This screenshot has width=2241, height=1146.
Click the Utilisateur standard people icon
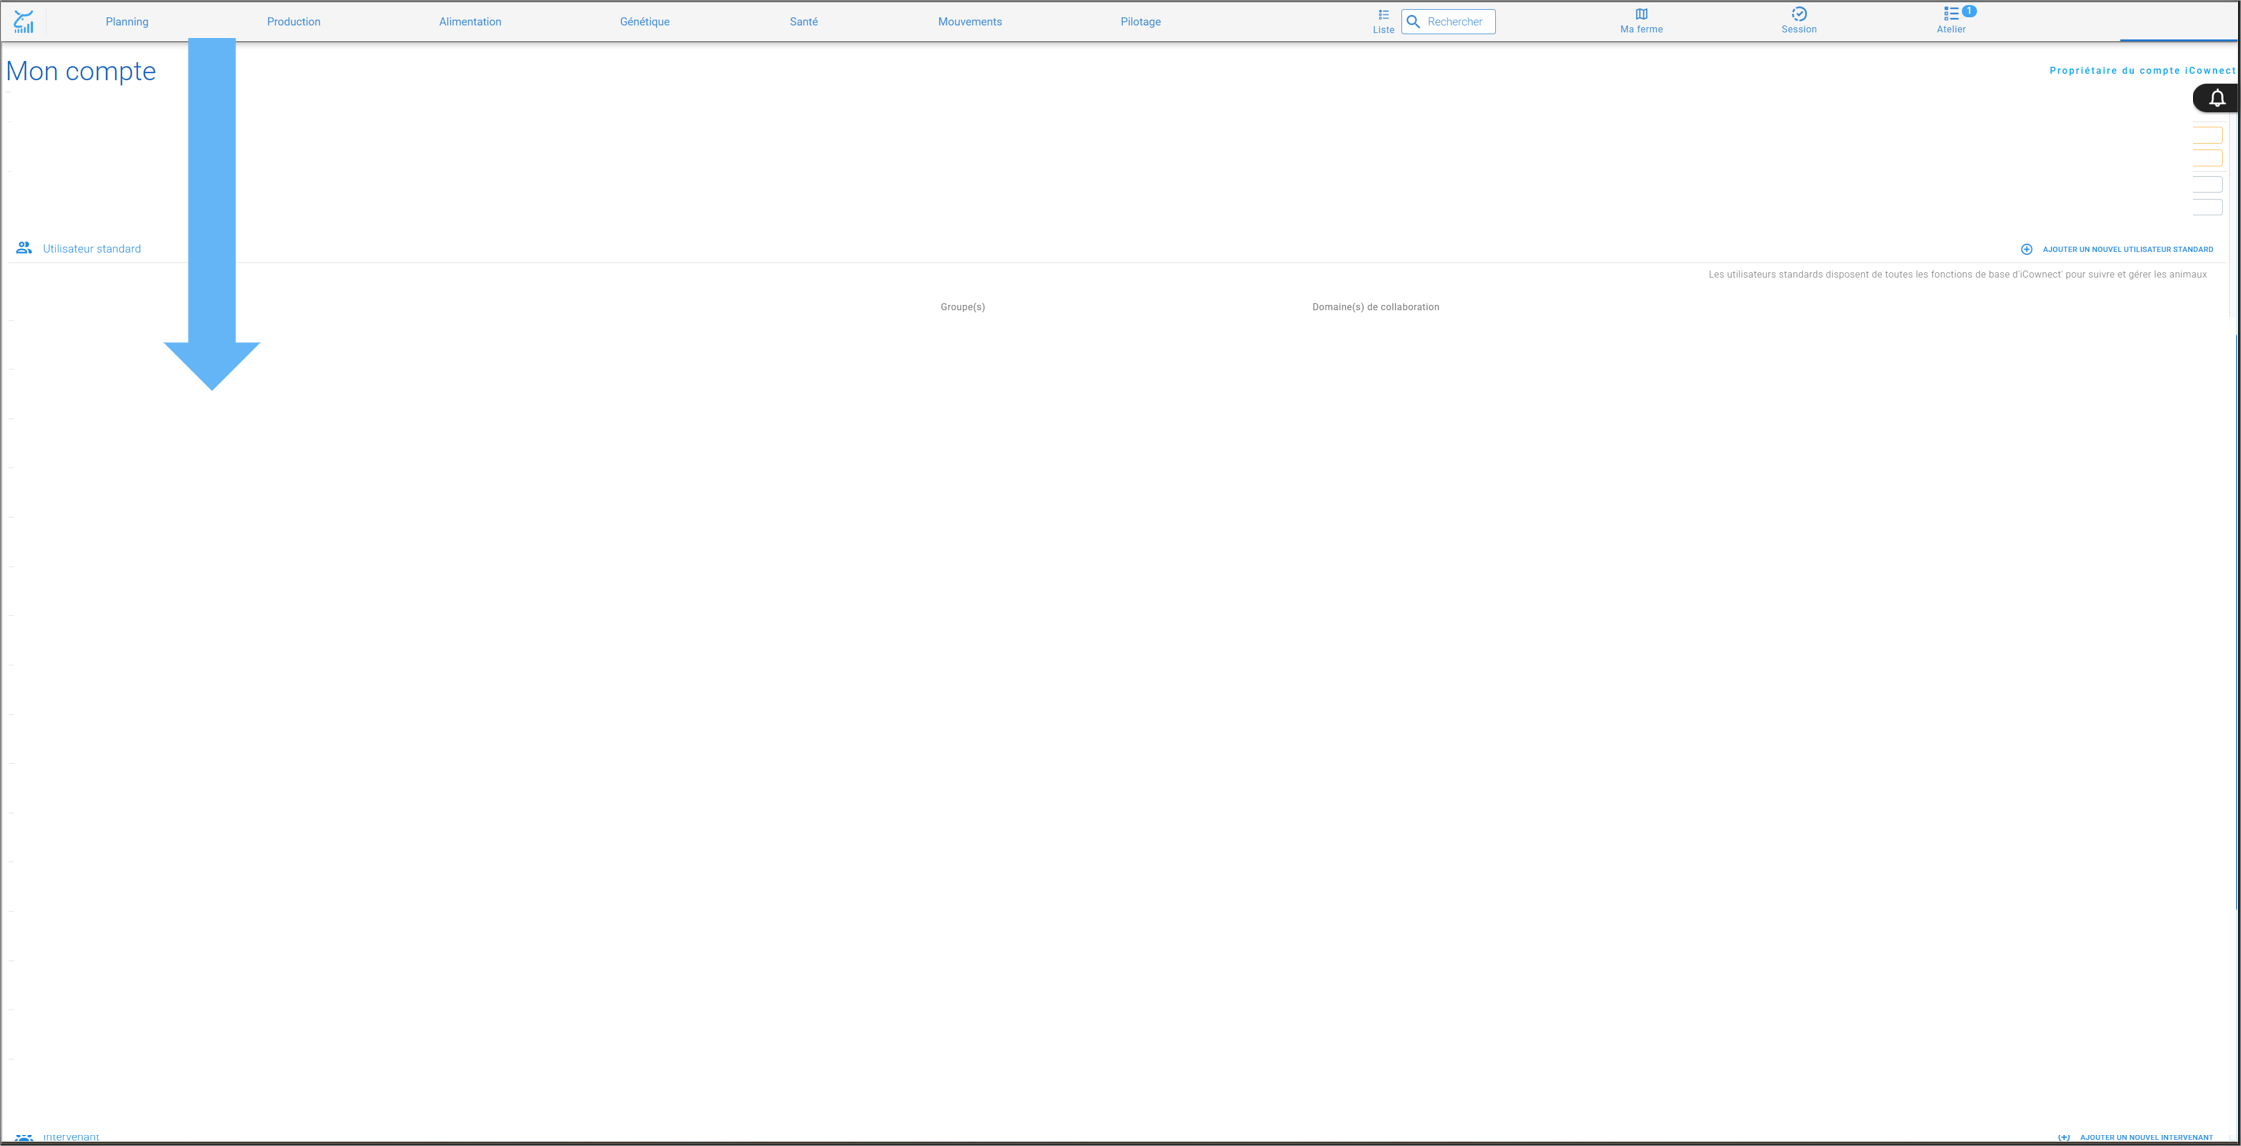click(x=24, y=248)
